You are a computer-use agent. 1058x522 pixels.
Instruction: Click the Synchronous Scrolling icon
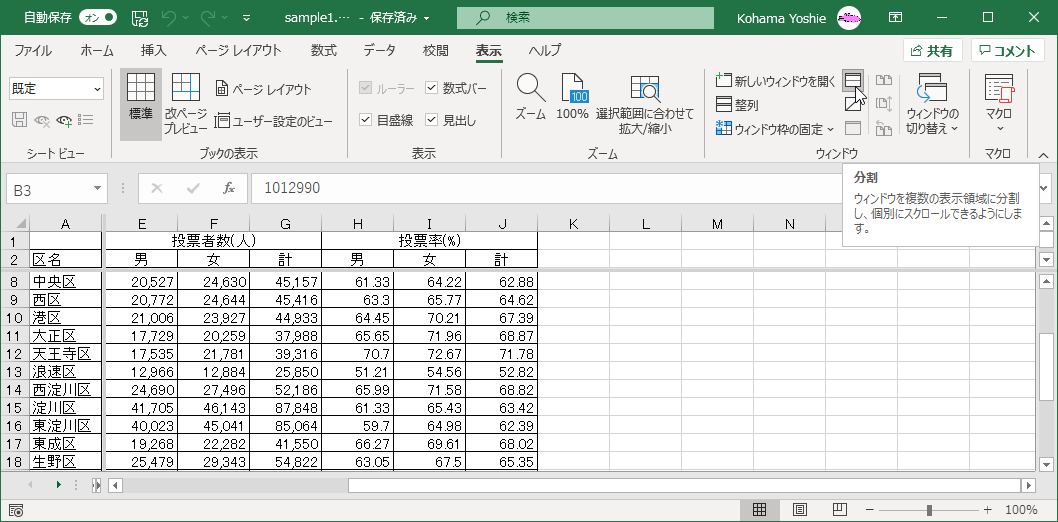pos(884,104)
